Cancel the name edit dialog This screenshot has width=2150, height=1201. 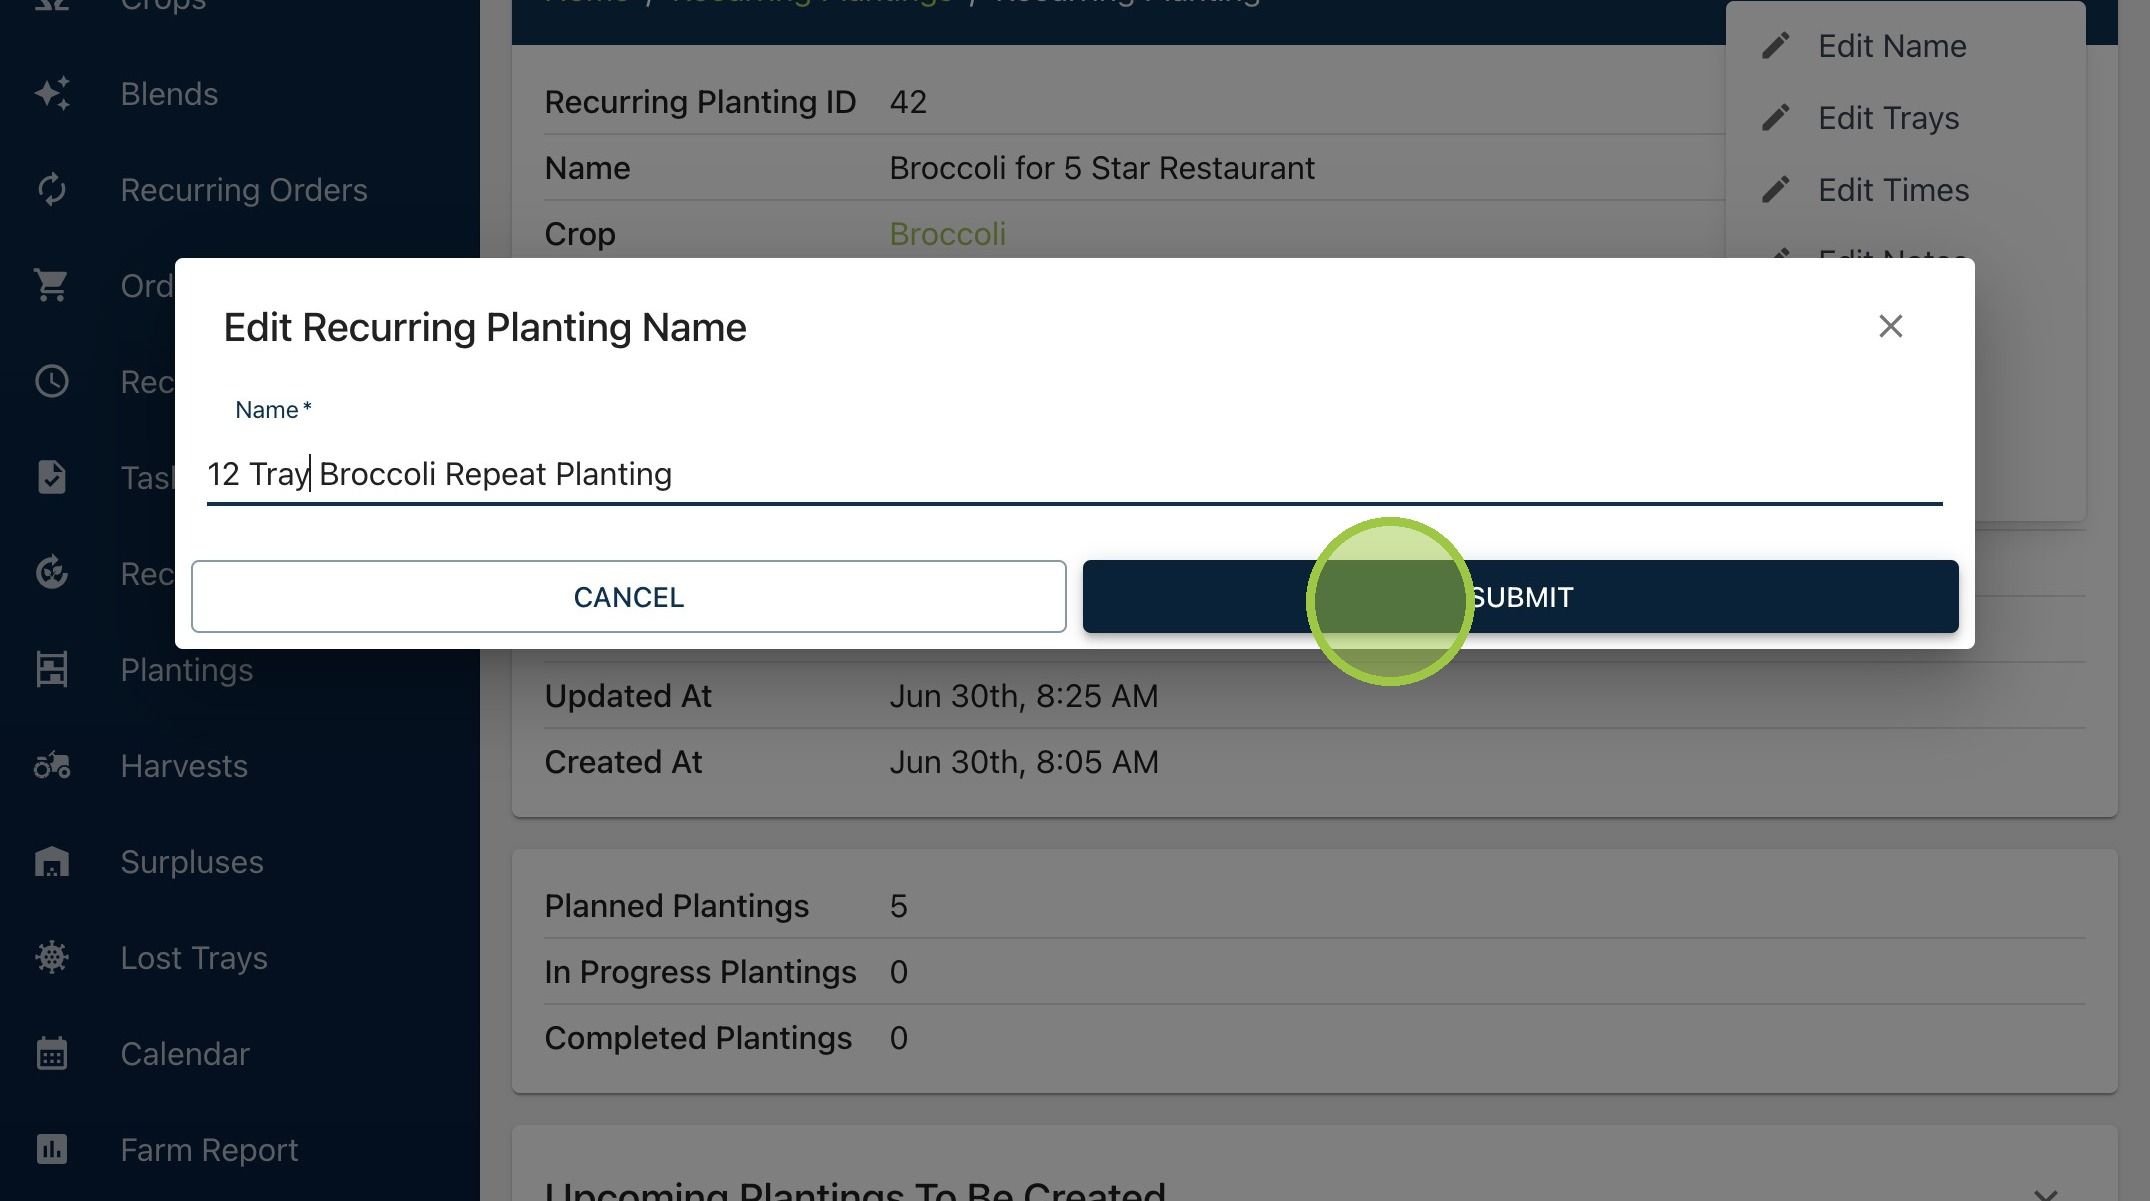[x=629, y=597]
